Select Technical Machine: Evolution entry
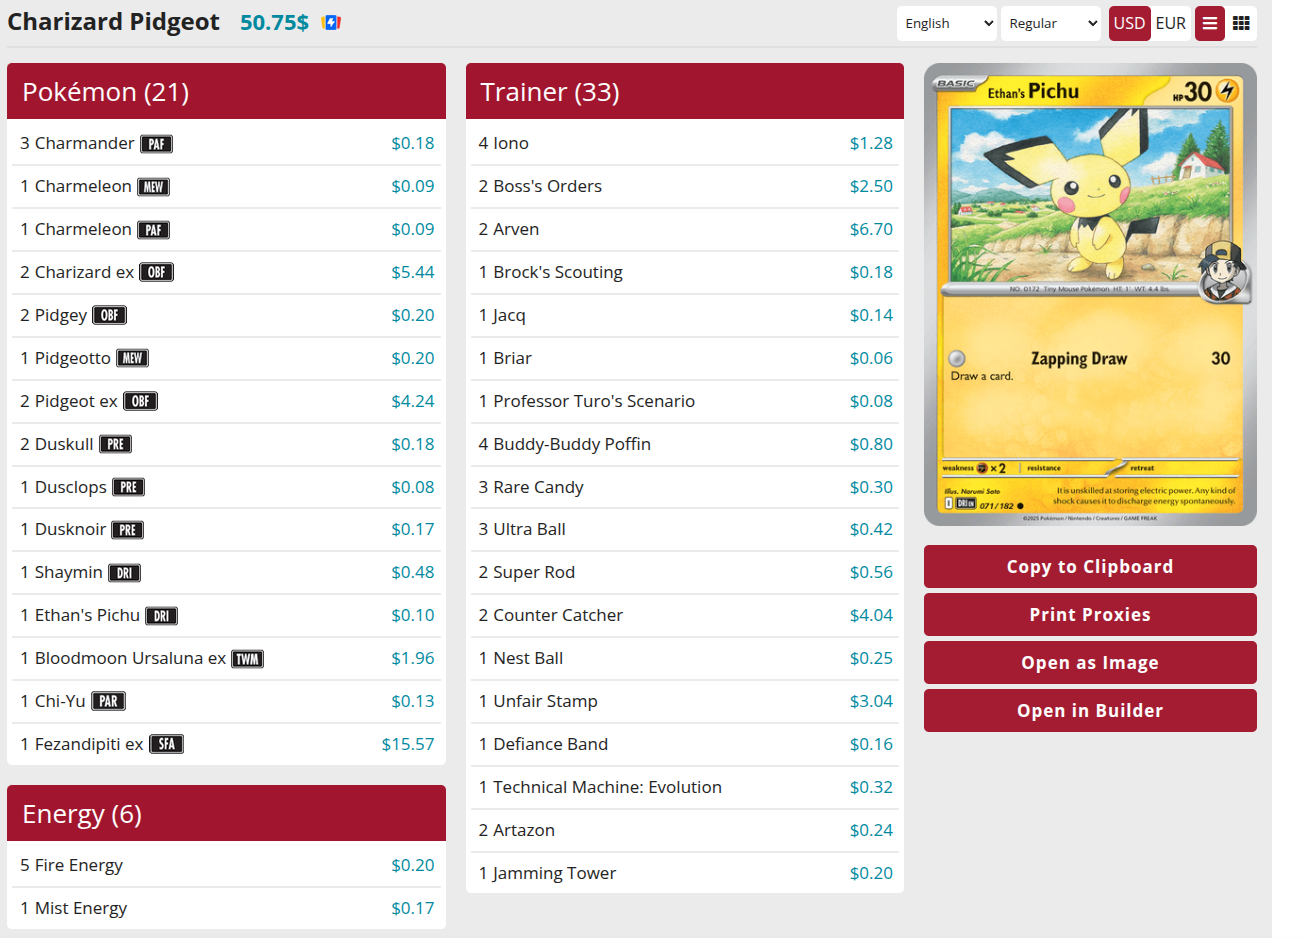 [x=685, y=788]
